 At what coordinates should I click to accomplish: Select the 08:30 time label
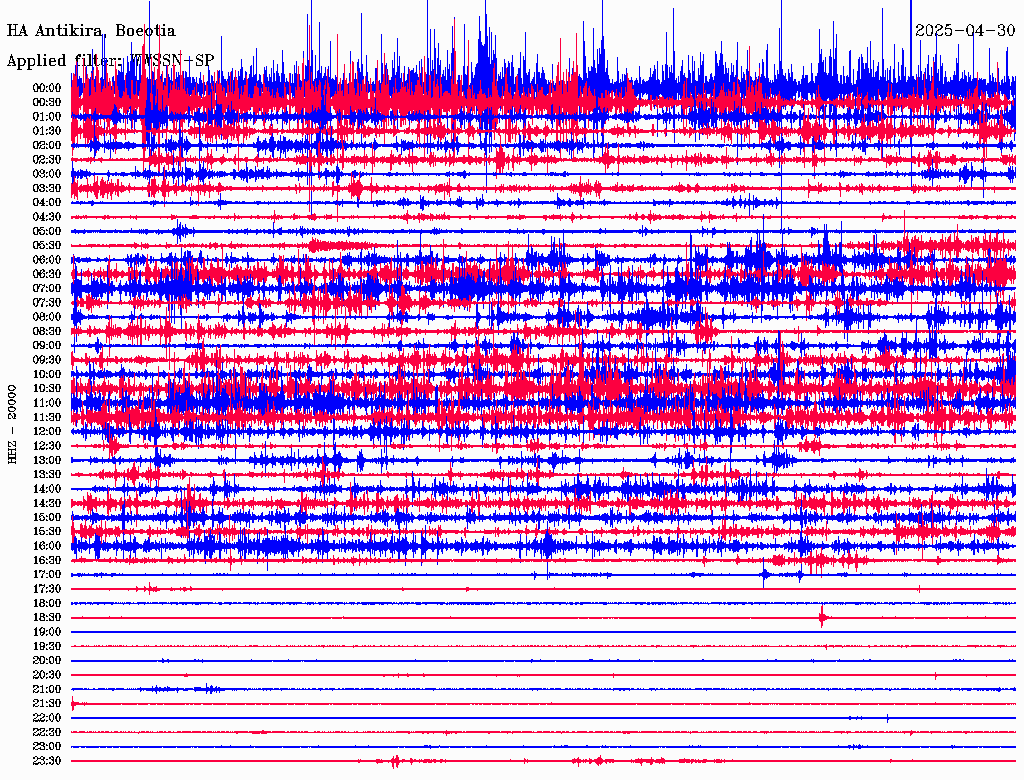coord(47,332)
